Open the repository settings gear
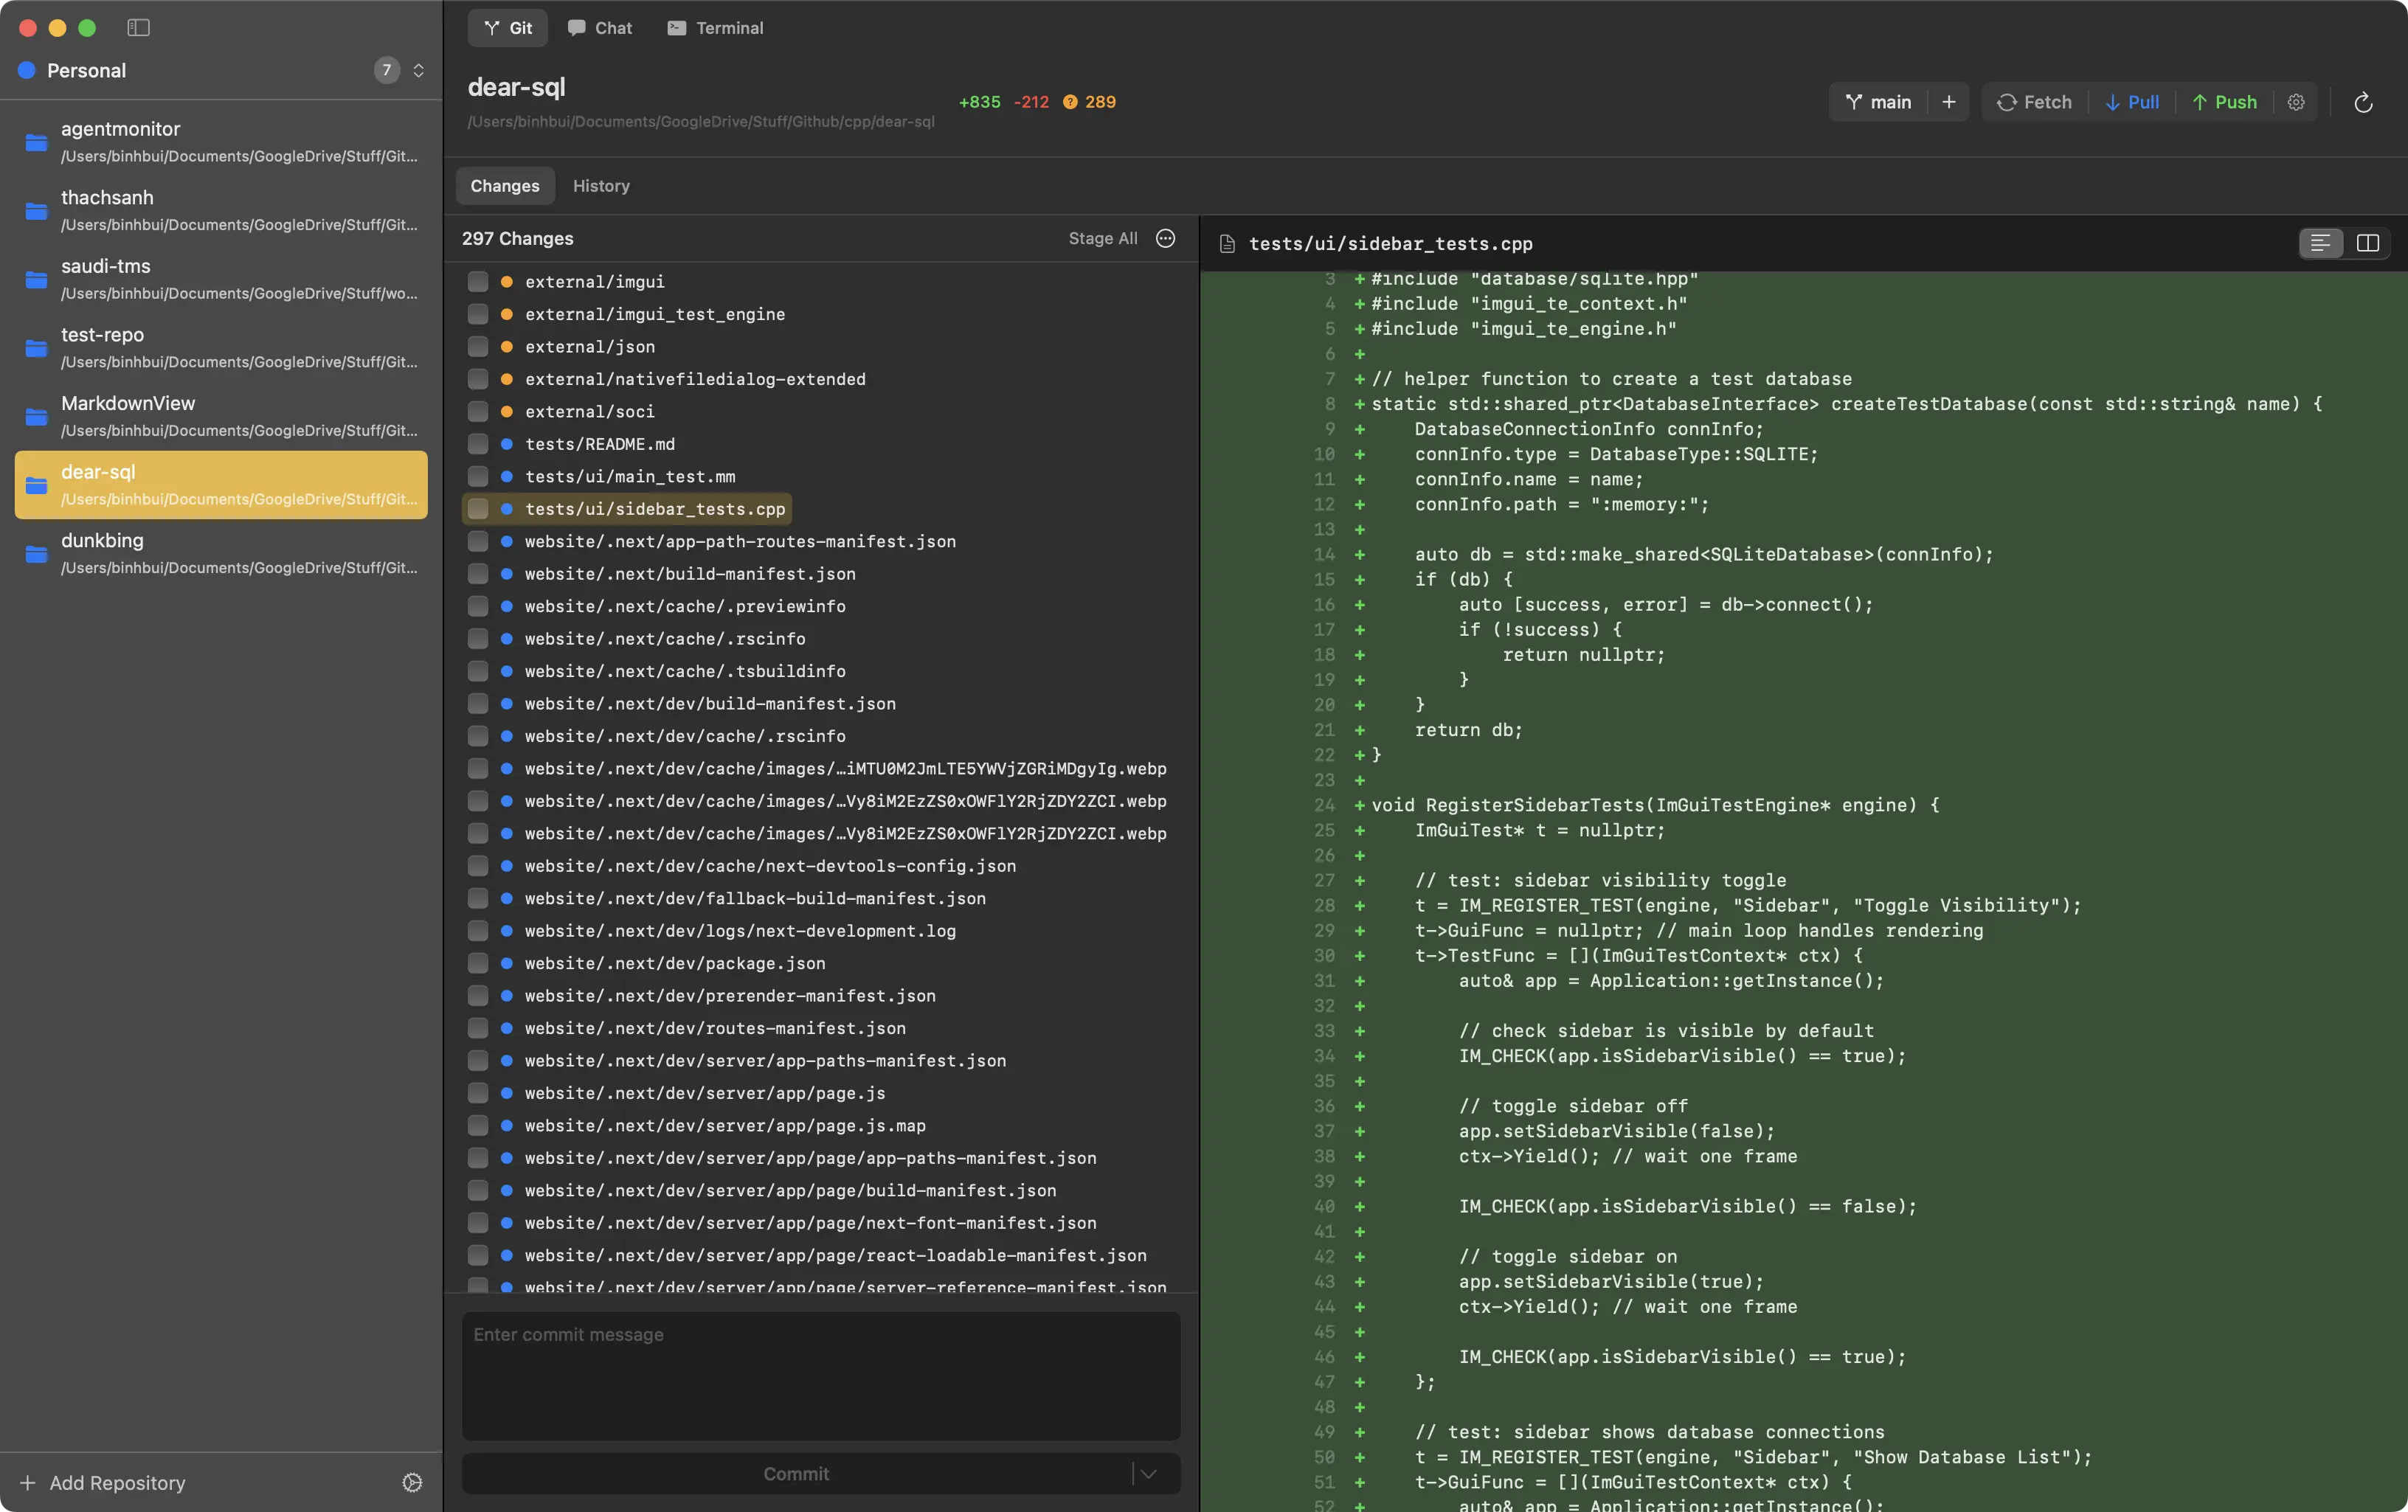The width and height of the screenshot is (2408, 1512). point(2296,102)
